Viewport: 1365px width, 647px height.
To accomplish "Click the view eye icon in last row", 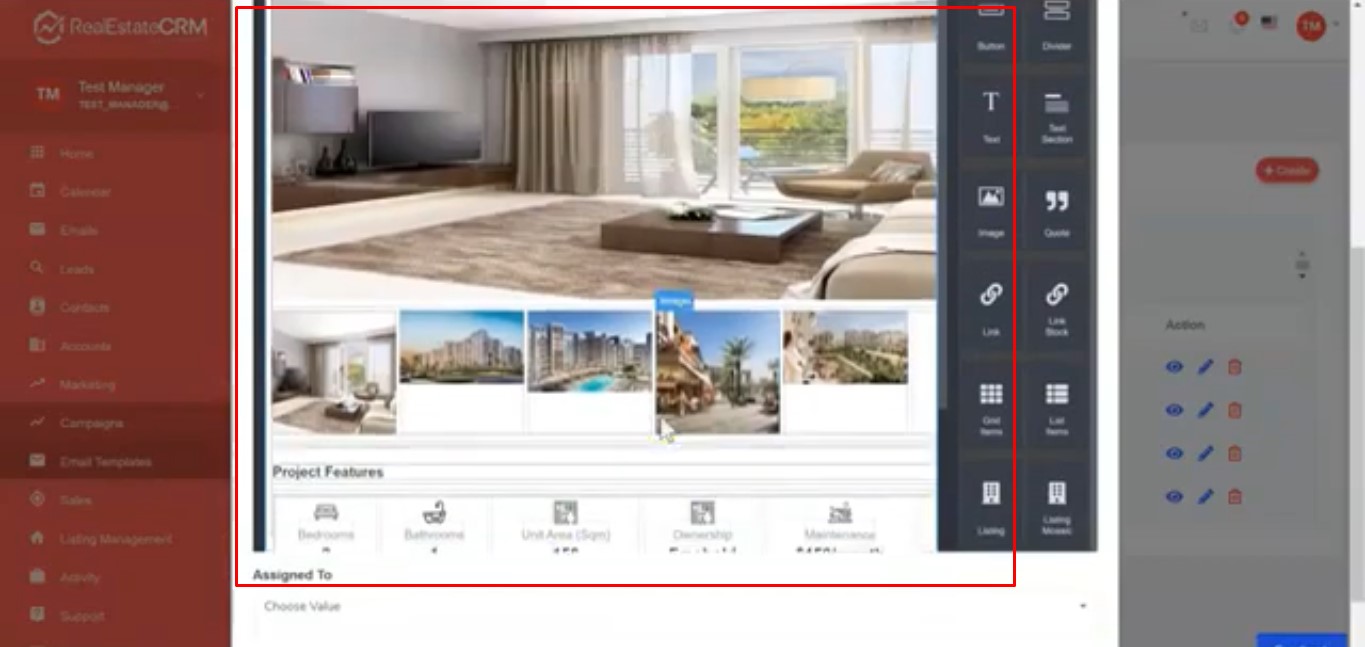I will coord(1174,497).
